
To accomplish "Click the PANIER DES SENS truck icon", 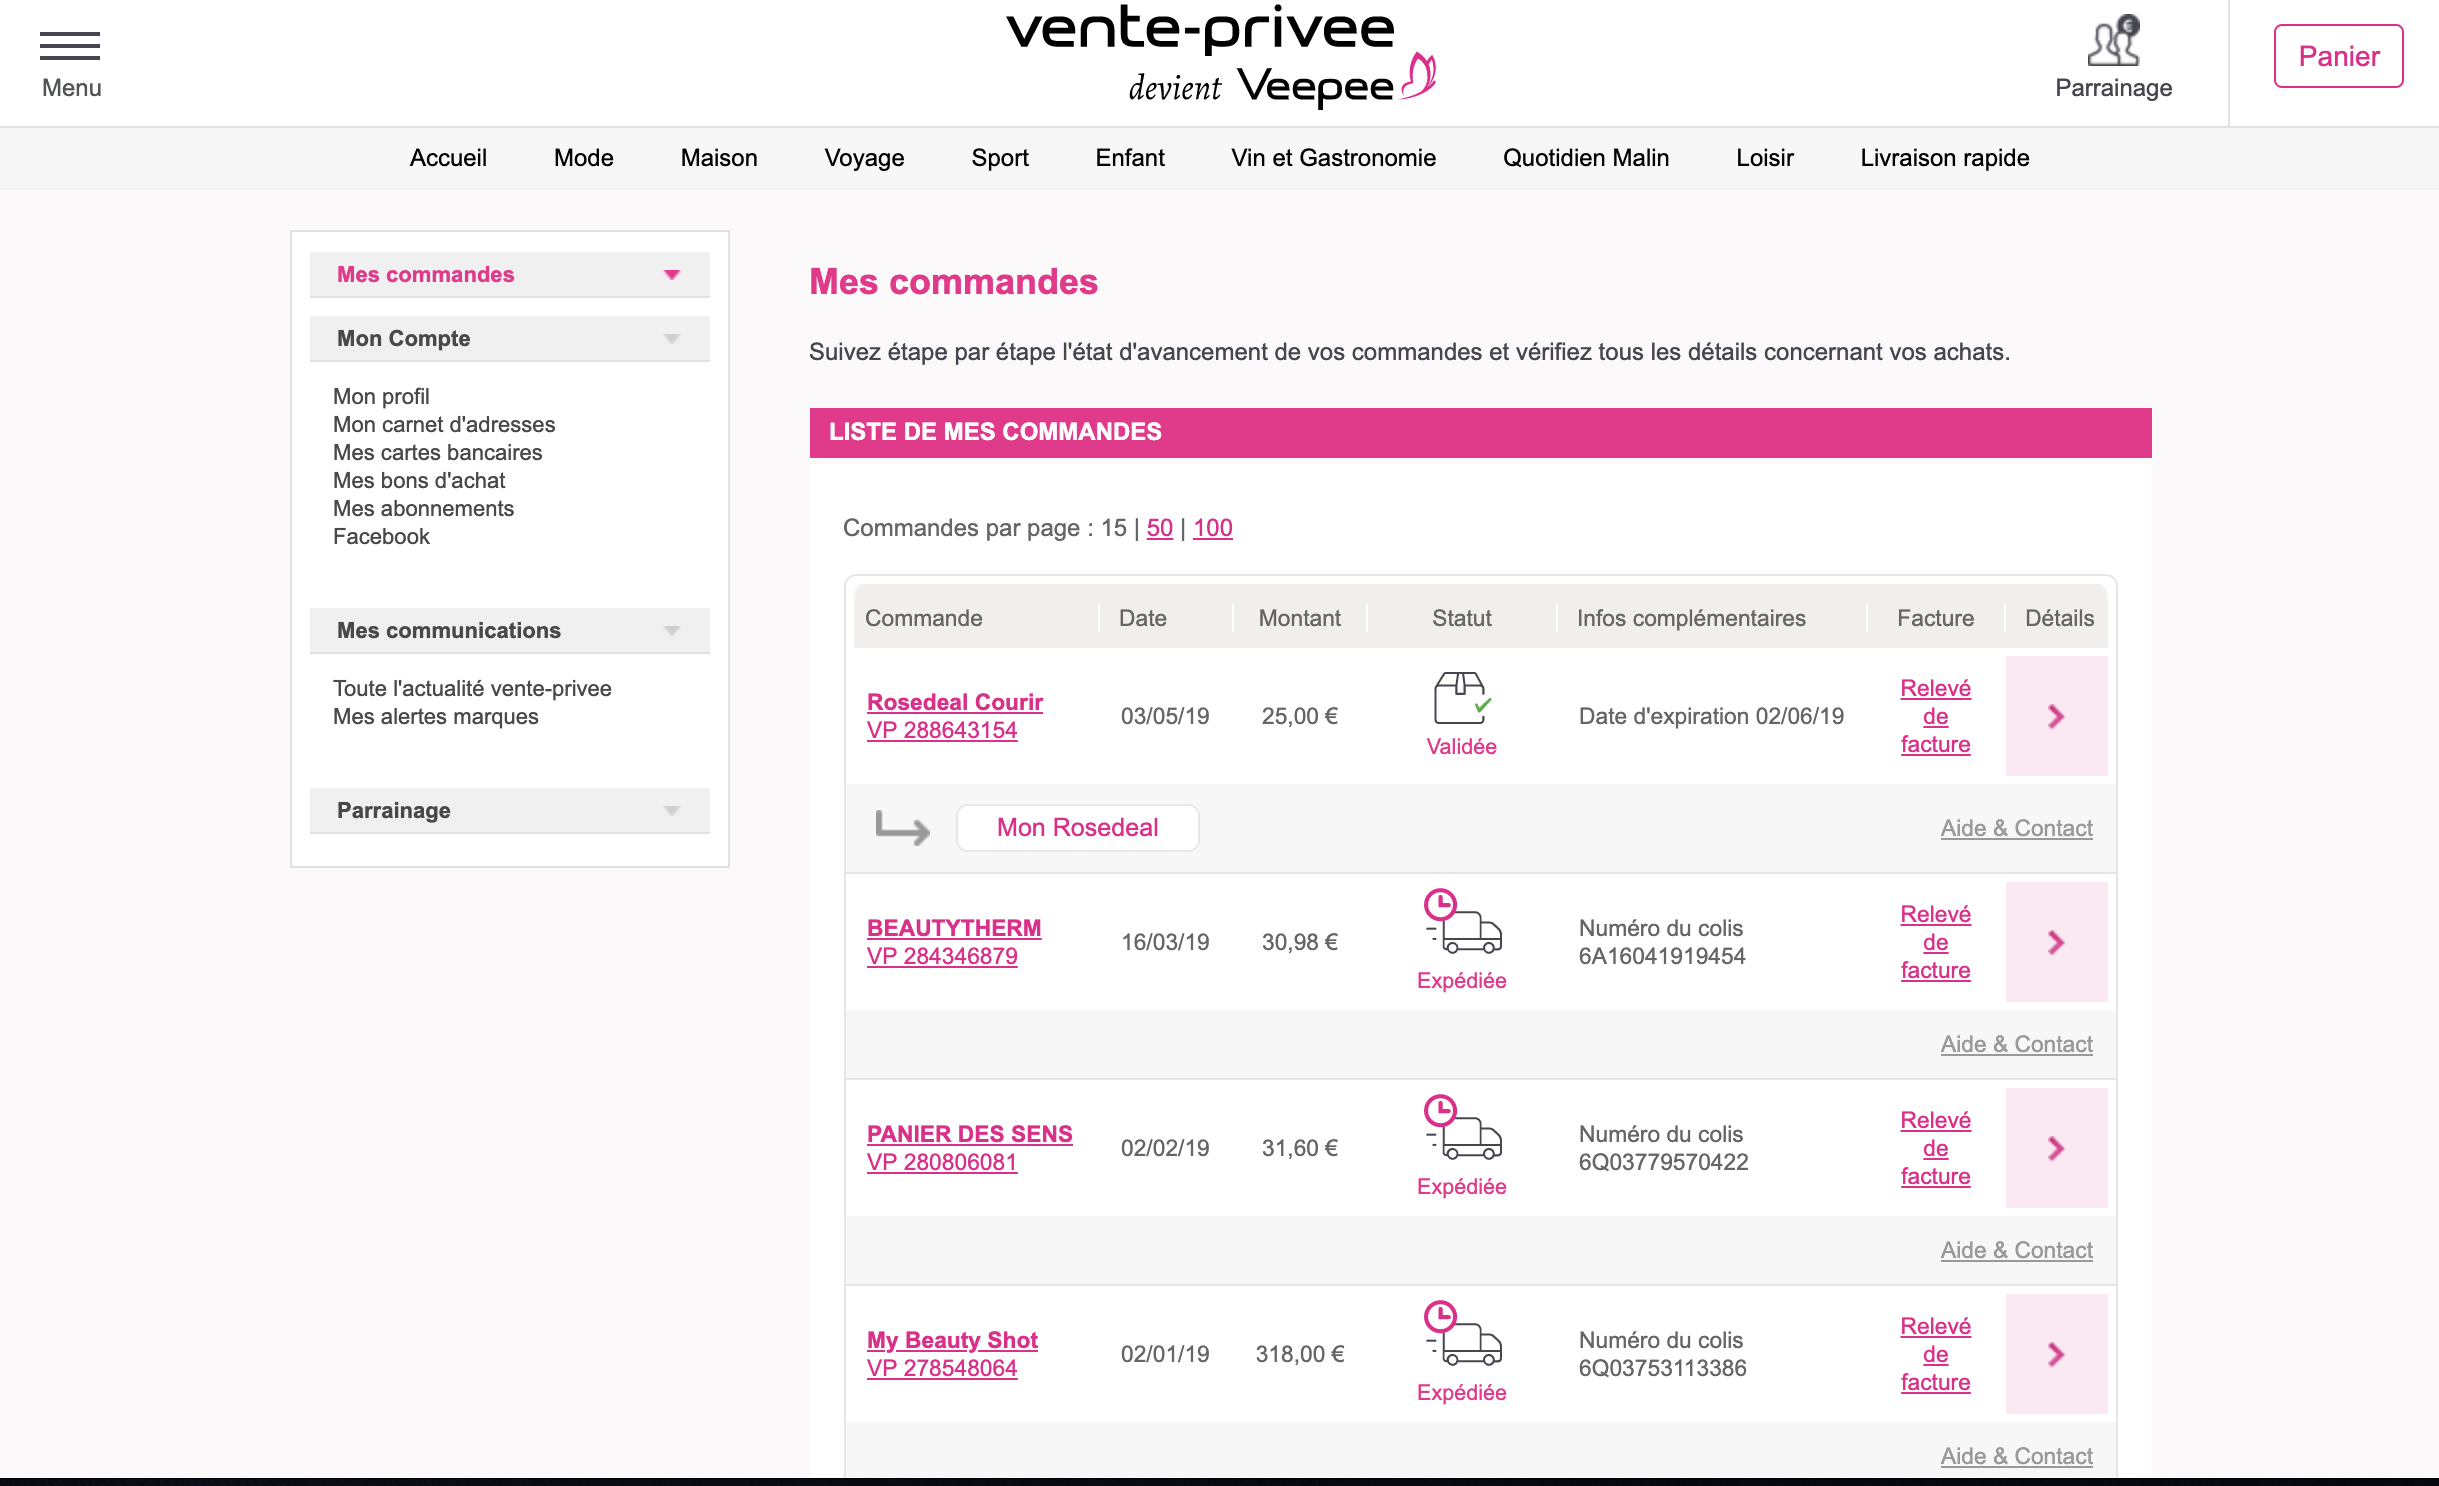I will [x=1461, y=1128].
